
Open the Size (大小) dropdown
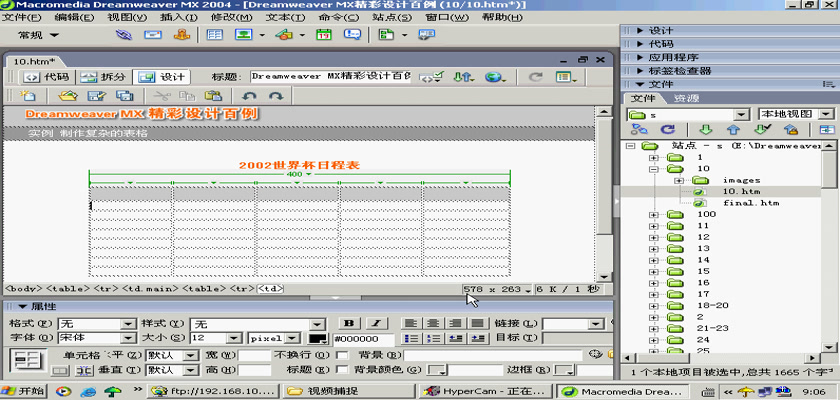(x=234, y=338)
